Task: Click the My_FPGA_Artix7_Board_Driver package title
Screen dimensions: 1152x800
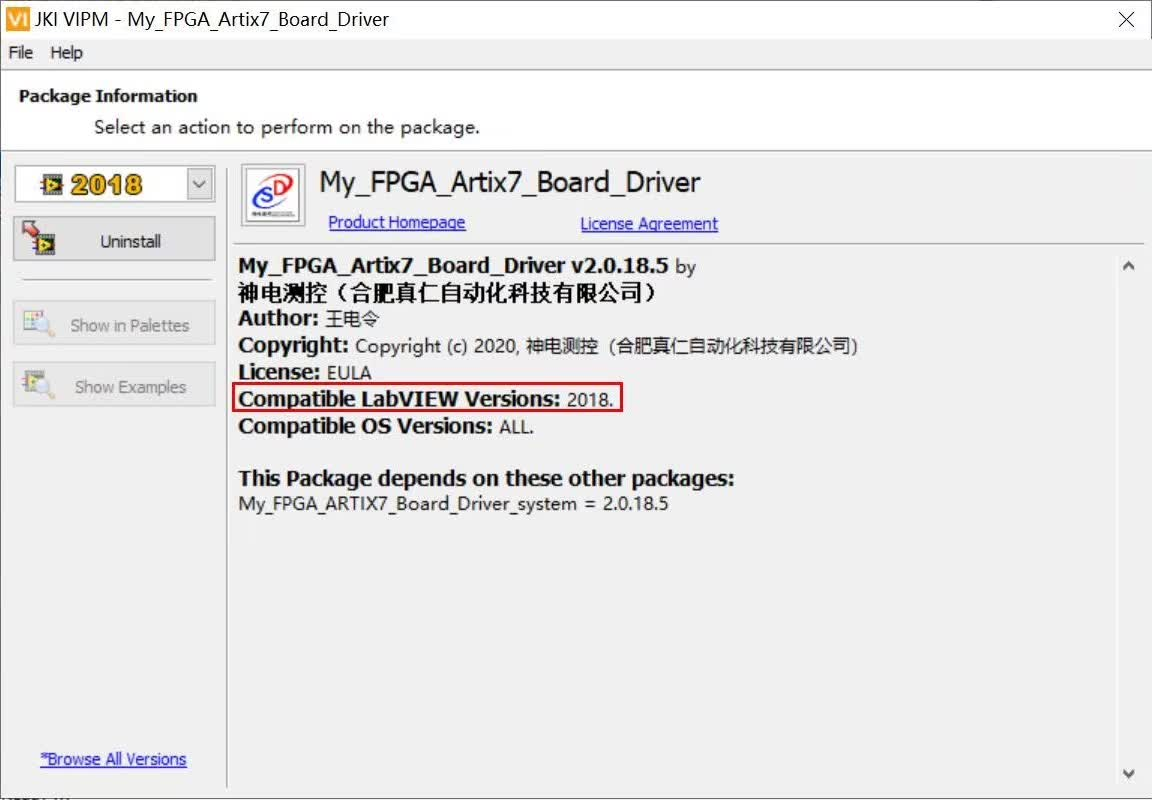Action: 509,182
